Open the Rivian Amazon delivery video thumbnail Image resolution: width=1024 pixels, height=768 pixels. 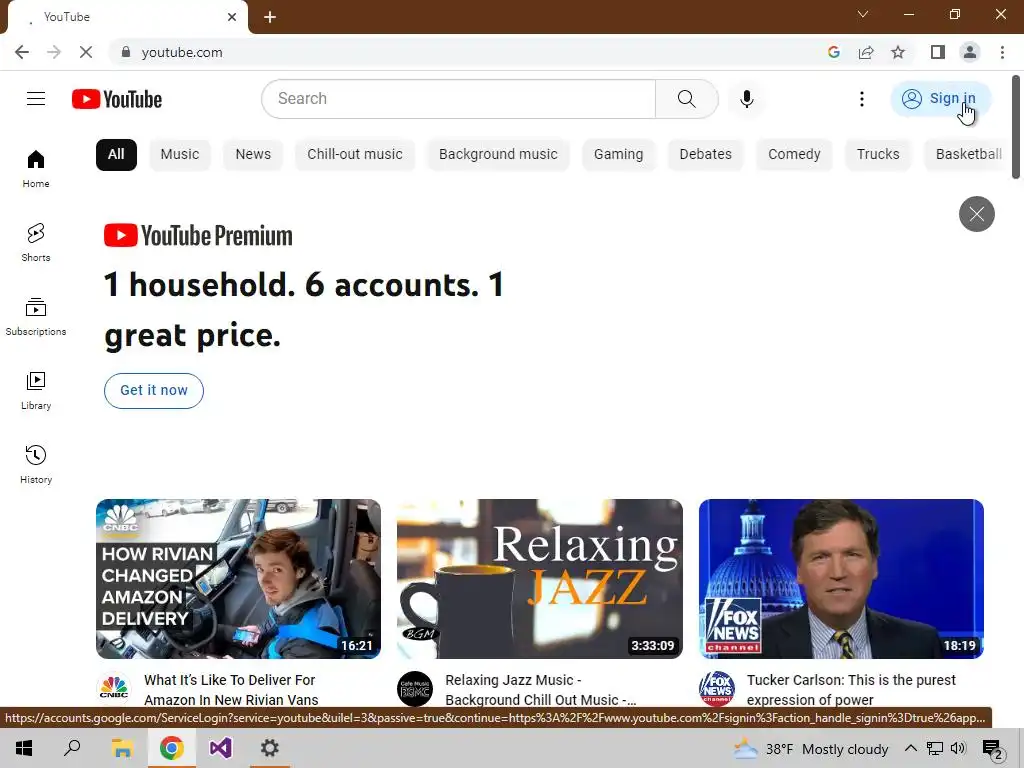click(238, 579)
